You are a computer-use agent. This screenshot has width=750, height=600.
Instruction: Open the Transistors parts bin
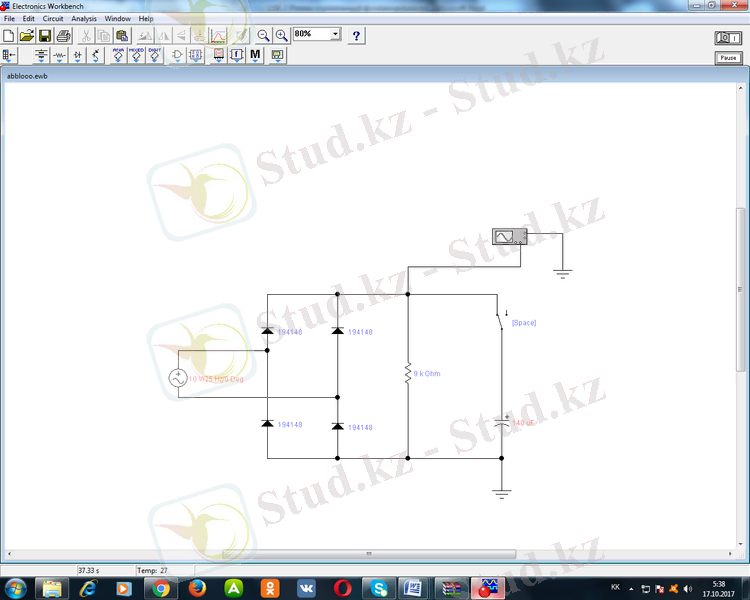pos(96,56)
